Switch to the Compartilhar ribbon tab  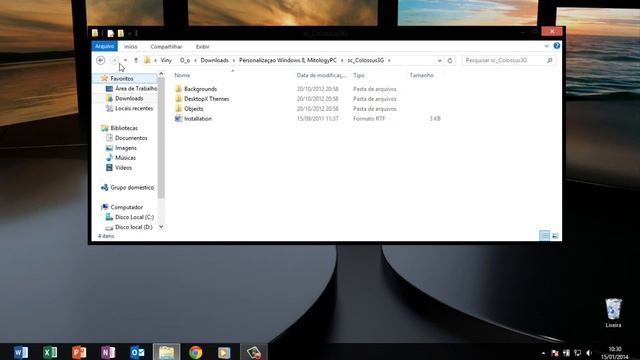pos(166,47)
